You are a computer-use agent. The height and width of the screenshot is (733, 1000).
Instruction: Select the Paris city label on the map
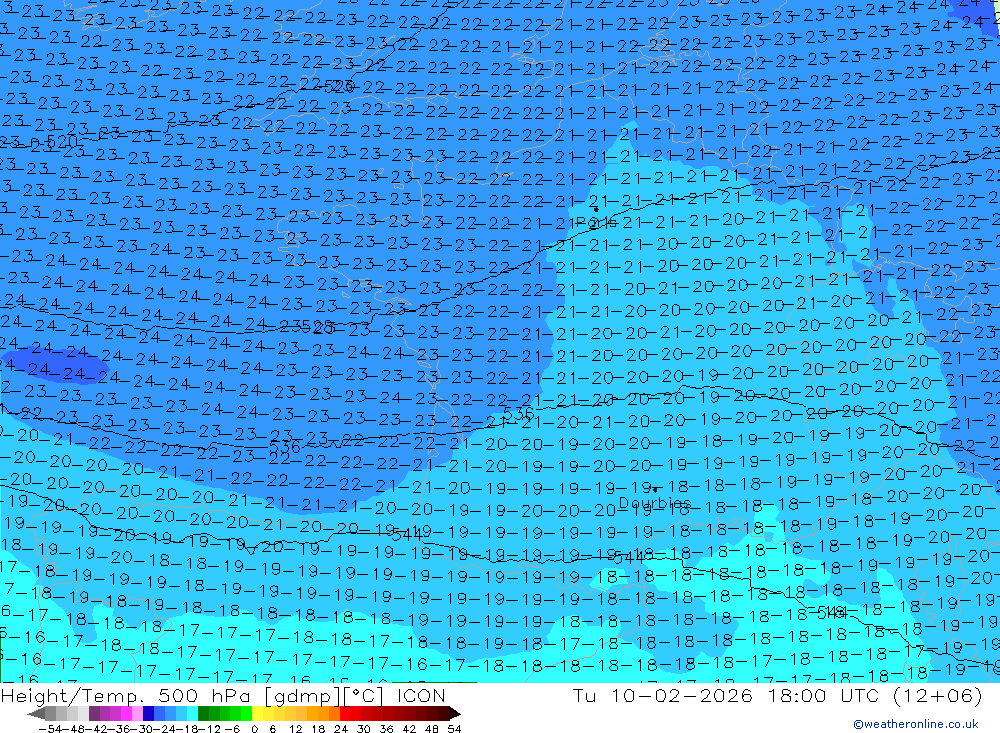pyautogui.click(x=596, y=223)
